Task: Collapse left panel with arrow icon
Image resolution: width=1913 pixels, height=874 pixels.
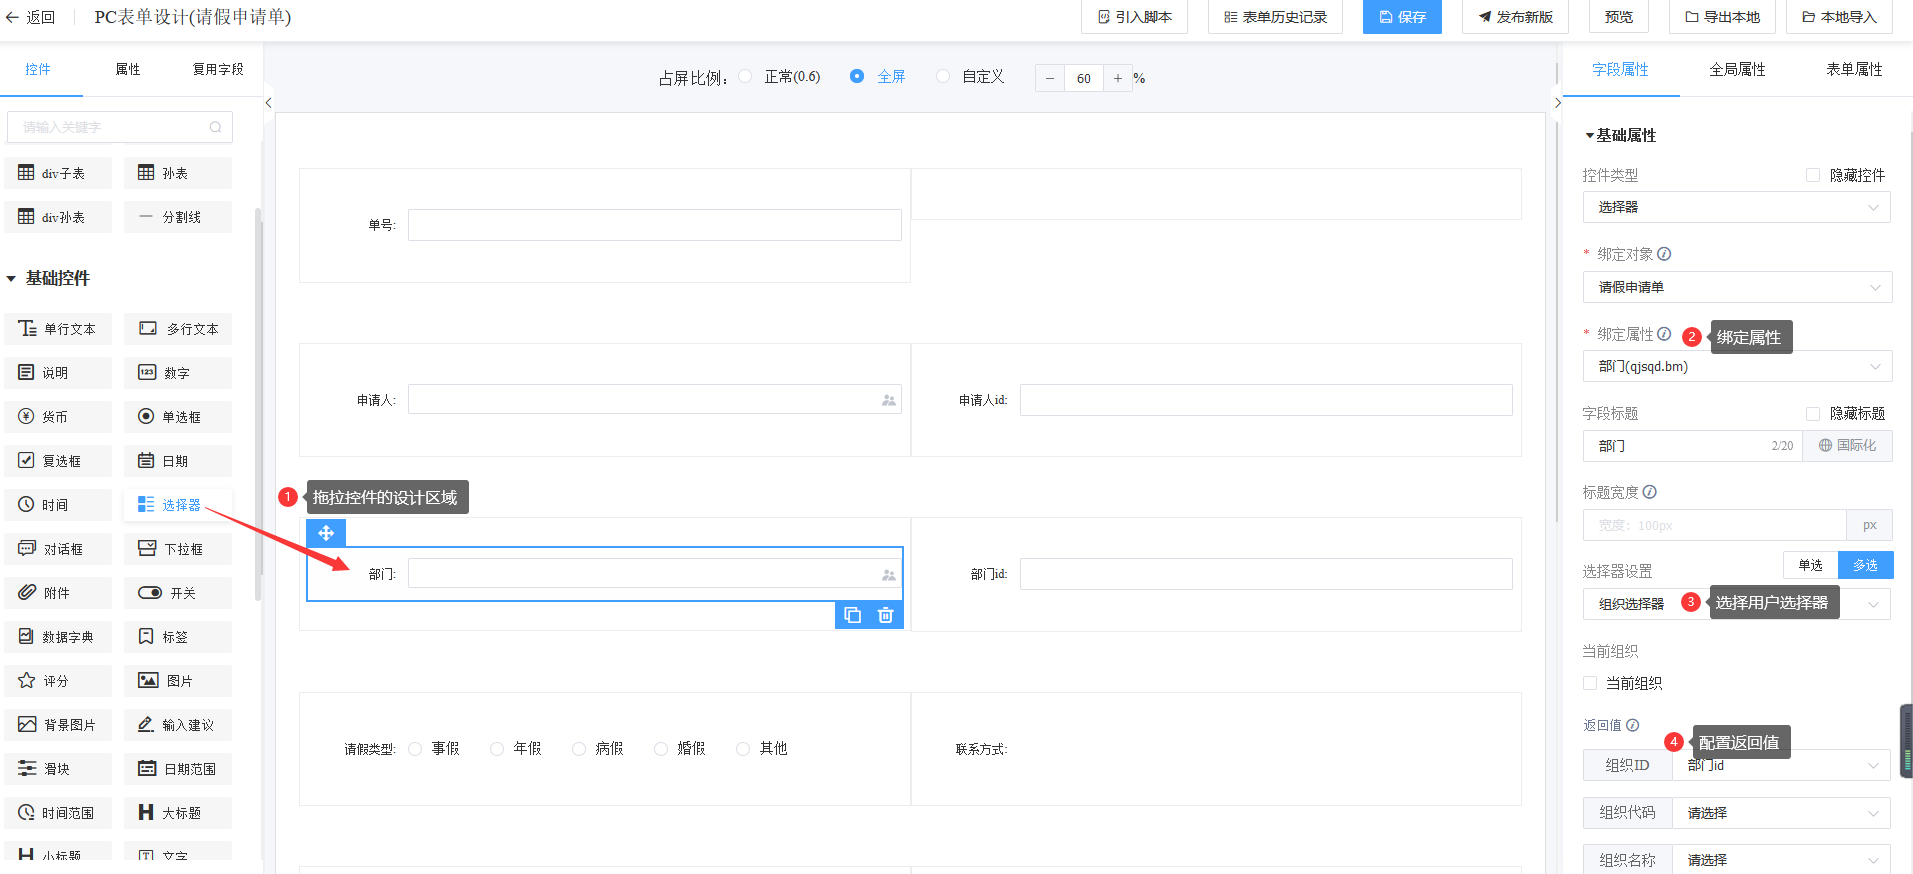Action: click(268, 103)
